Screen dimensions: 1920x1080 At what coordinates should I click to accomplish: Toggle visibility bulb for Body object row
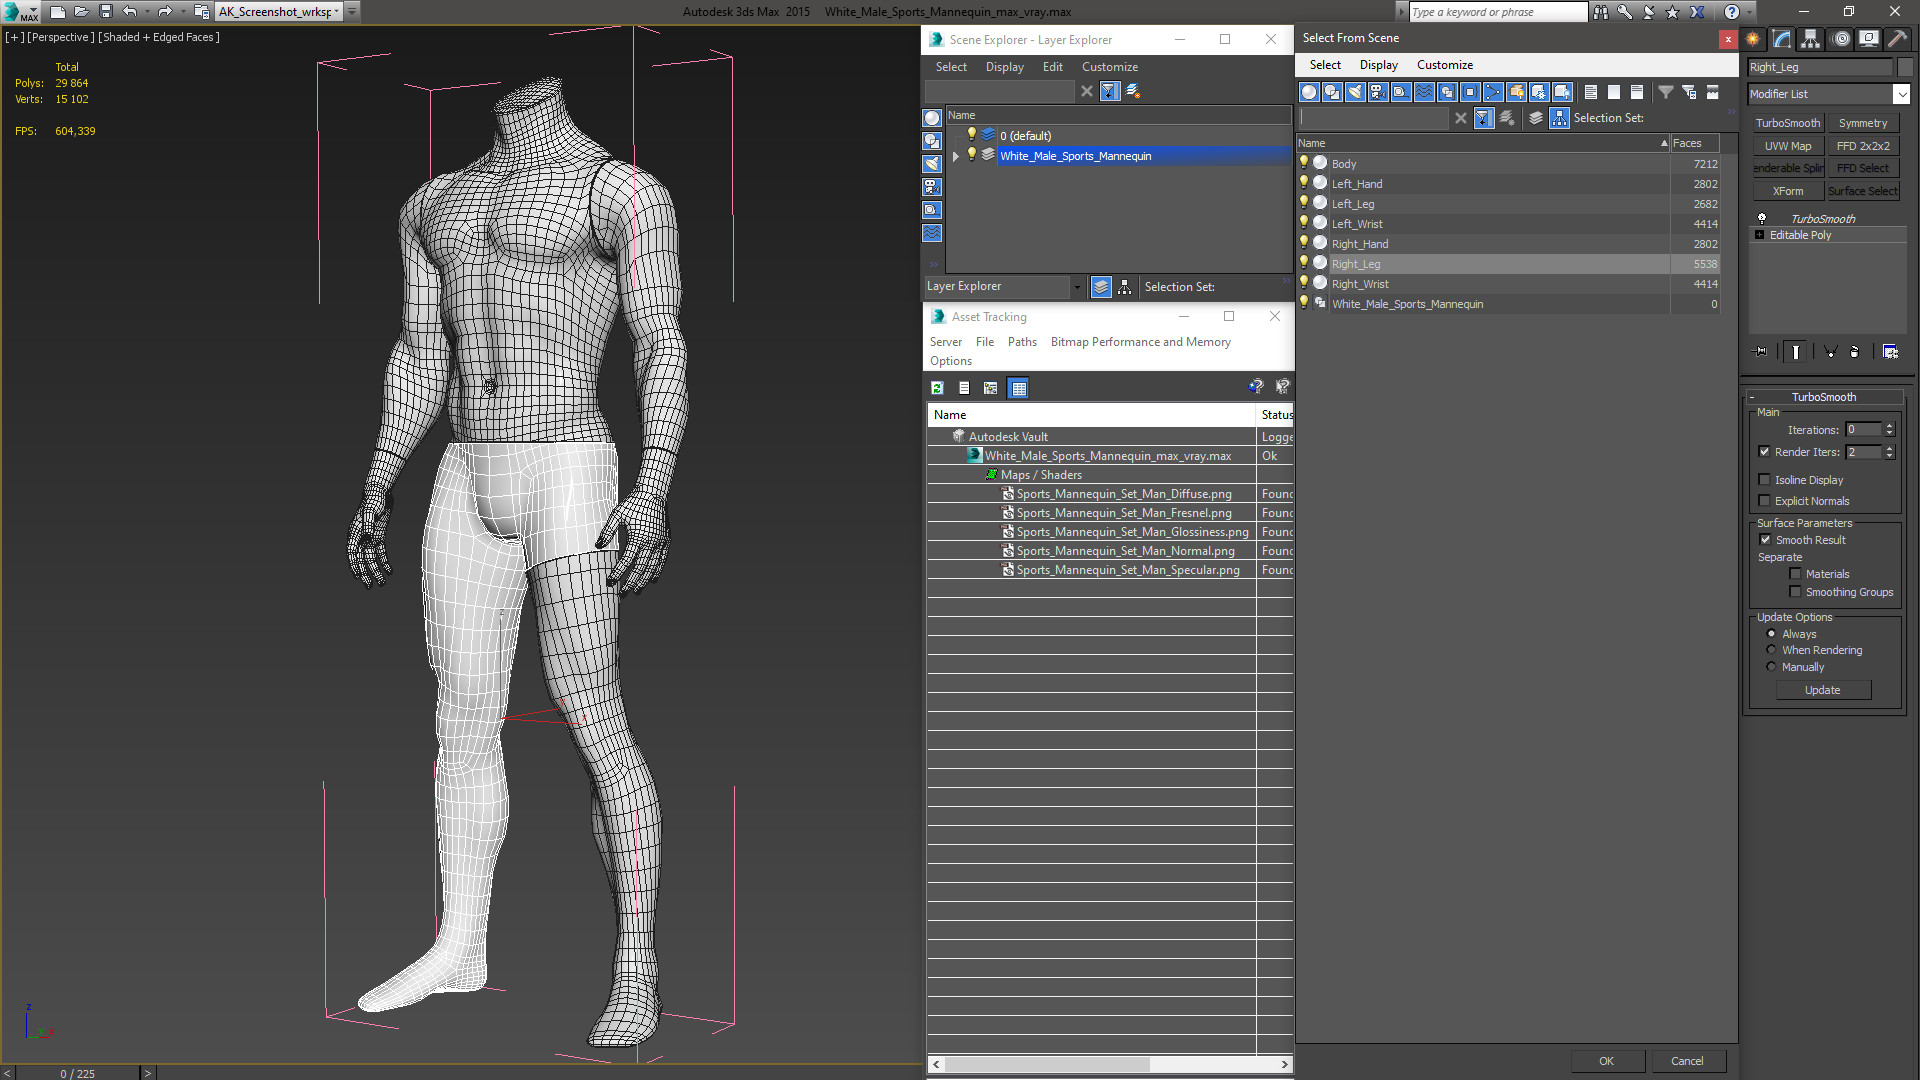coord(1303,163)
